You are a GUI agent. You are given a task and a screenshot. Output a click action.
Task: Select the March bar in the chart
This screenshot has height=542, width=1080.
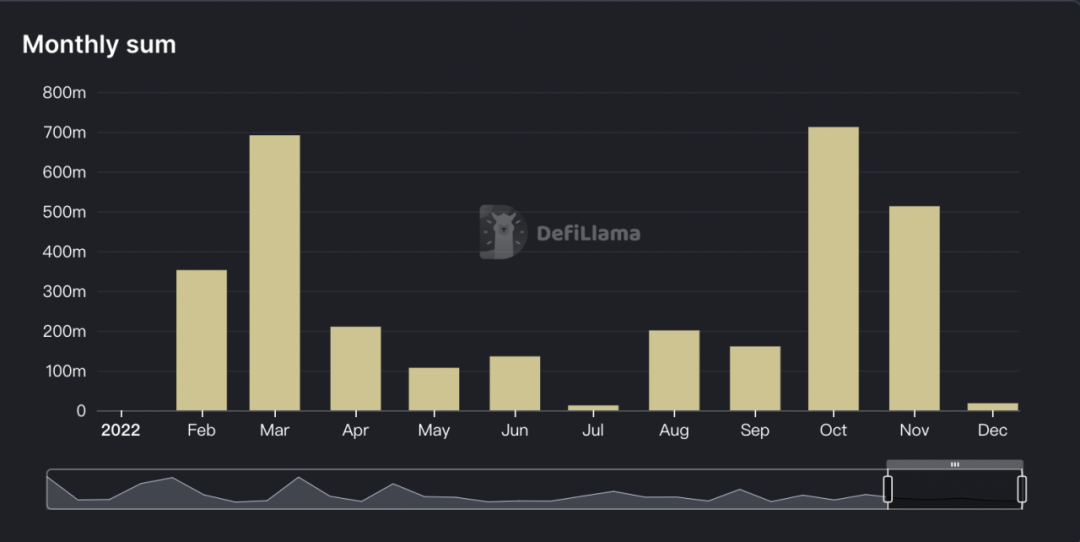coord(275,273)
